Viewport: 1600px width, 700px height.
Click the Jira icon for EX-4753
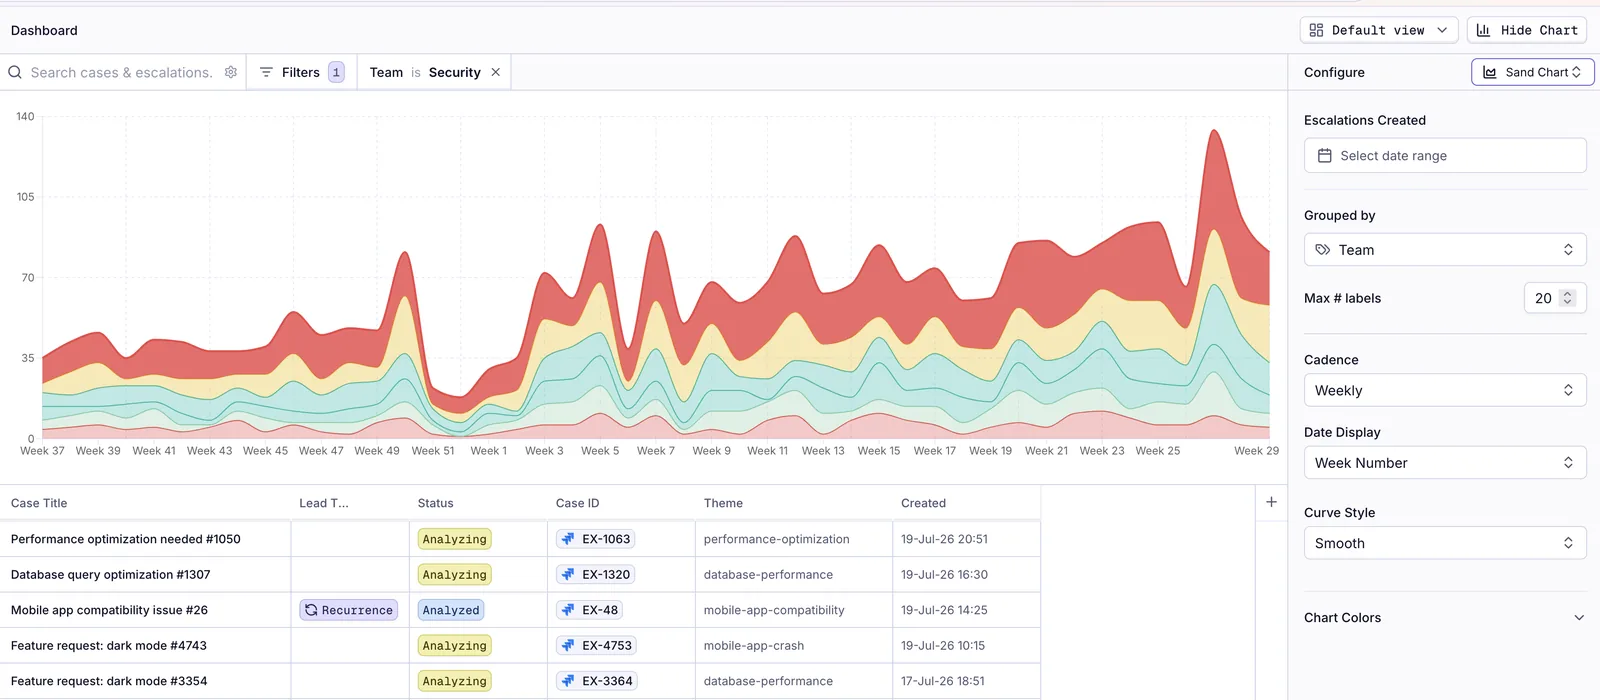tap(569, 645)
